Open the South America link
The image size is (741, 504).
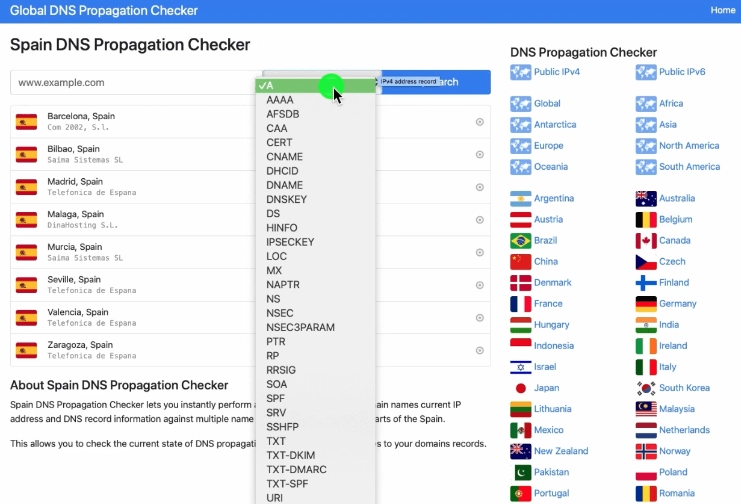[689, 167]
